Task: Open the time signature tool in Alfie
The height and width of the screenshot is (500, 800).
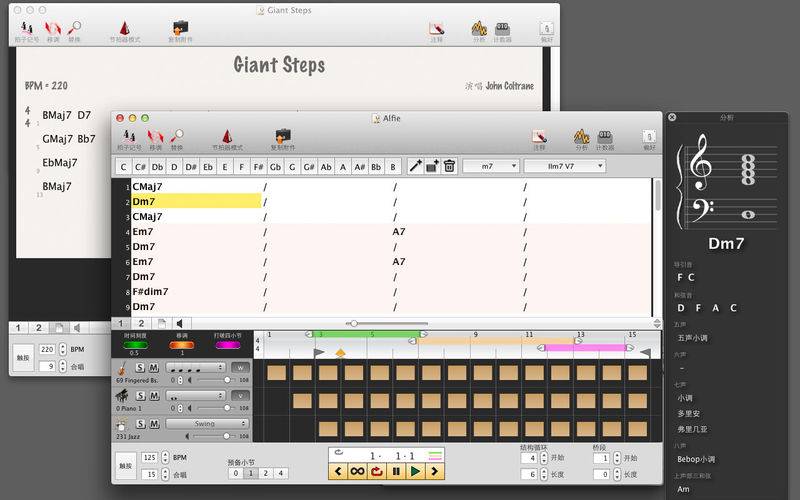Action: 129,137
